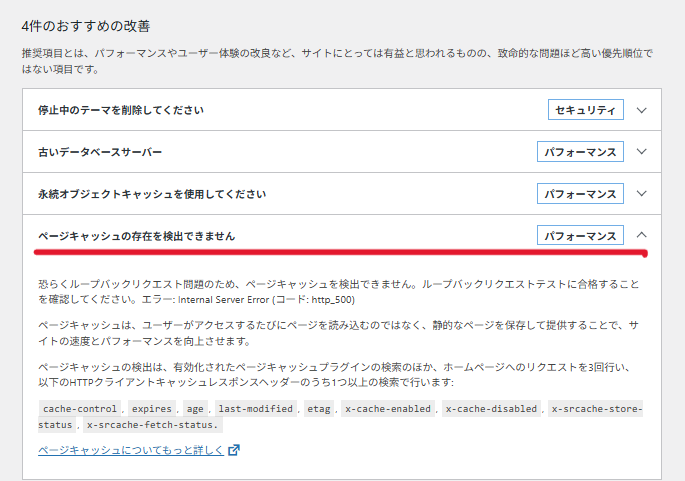Click the etag code tag
The image size is (685, 481).
319,409
